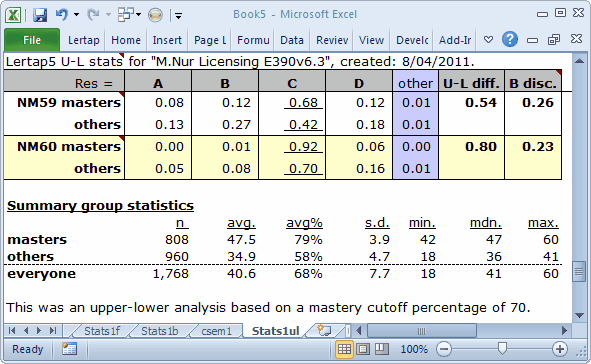Select the NM59 masters row label cell
The width and height of the screenshot is (591, 364).
[64, 102]
